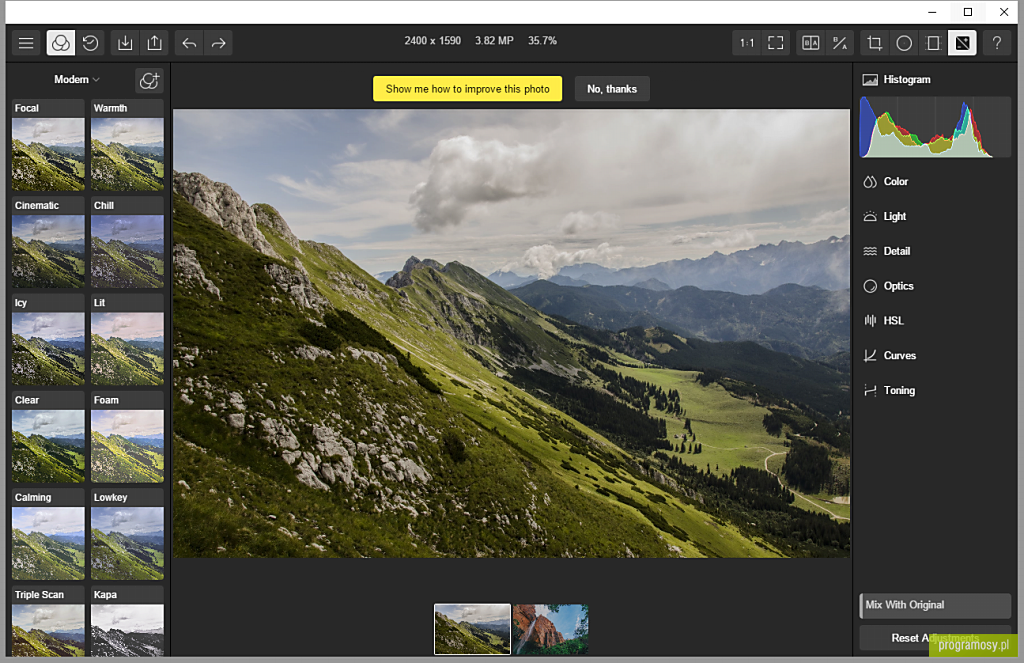Open help with the question mark icon

(x=997, y=43)
